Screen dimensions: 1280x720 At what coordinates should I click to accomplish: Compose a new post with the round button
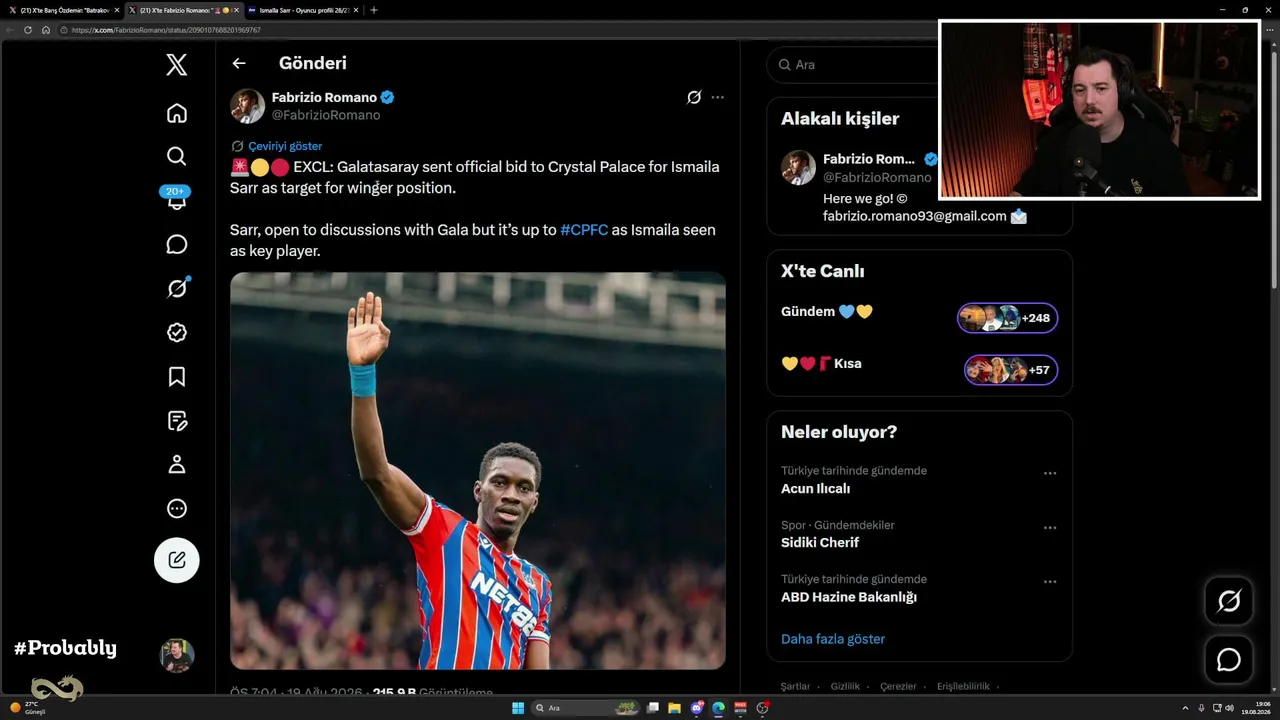point(177,560)
